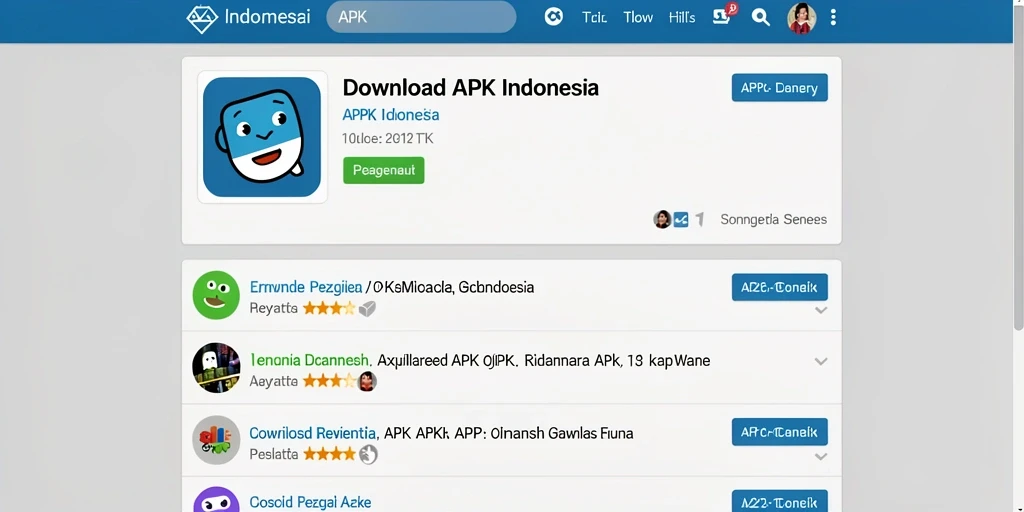1024x512 pixels.
Task: Expand chevron on Tenonia Dcannesh row
Action: (821, 361)
